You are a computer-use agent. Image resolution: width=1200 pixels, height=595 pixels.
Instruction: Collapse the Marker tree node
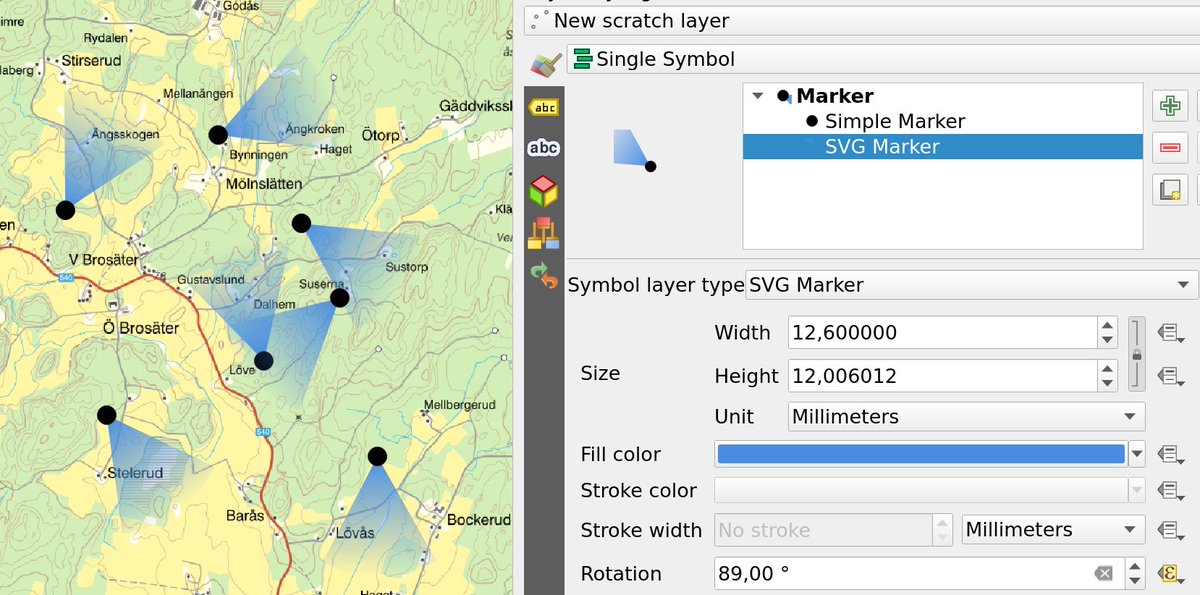tap(758, 96)
